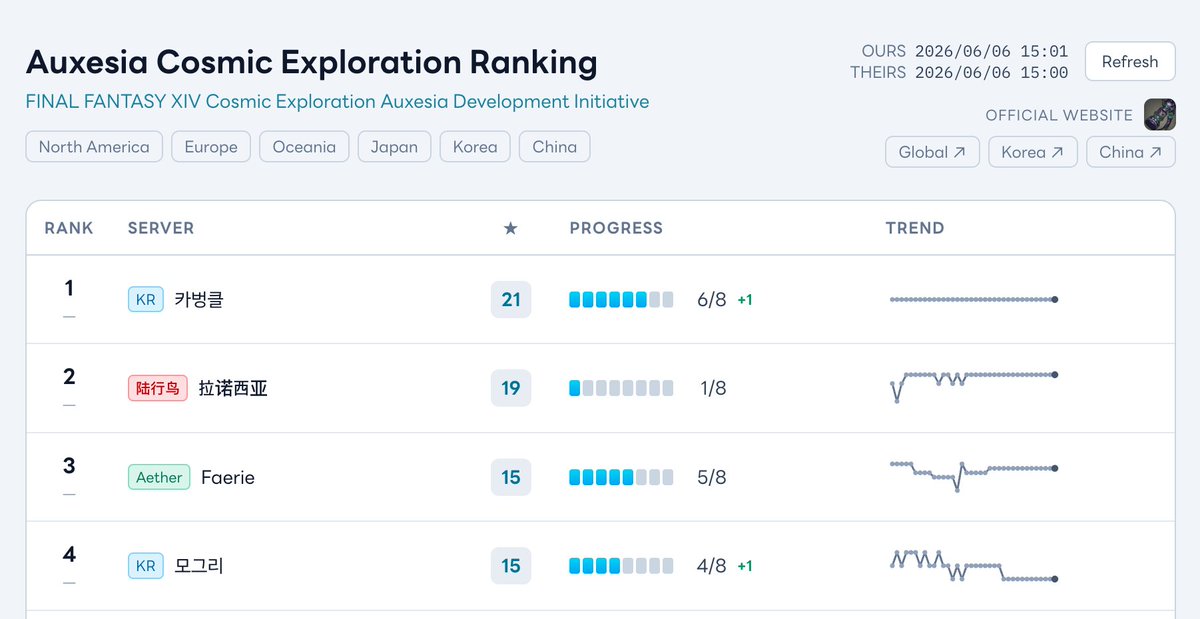Click Faerie's 5/8 progress bar
The image size is (1200, 619).
coord(621,477)
